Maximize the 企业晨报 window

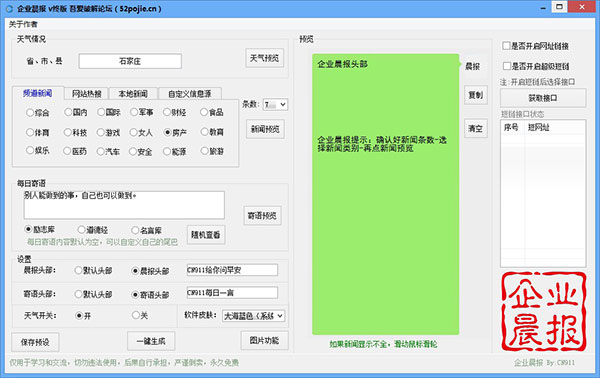click(559, 7)
